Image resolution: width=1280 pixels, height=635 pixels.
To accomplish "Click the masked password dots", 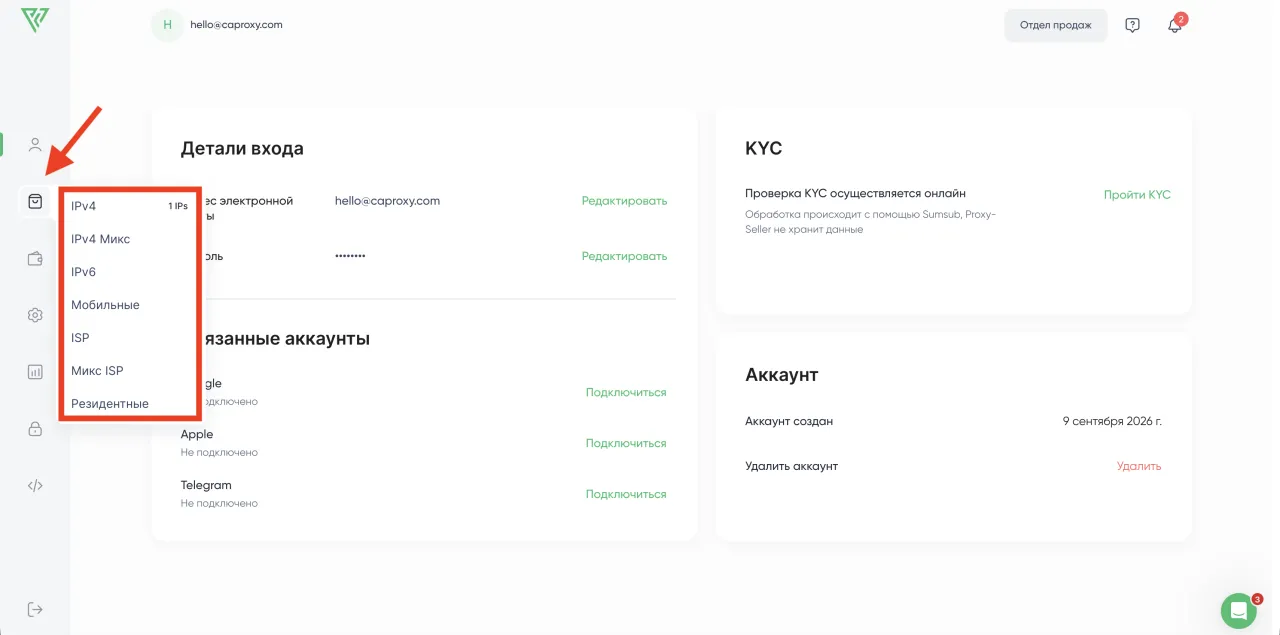I will (350, 257).
